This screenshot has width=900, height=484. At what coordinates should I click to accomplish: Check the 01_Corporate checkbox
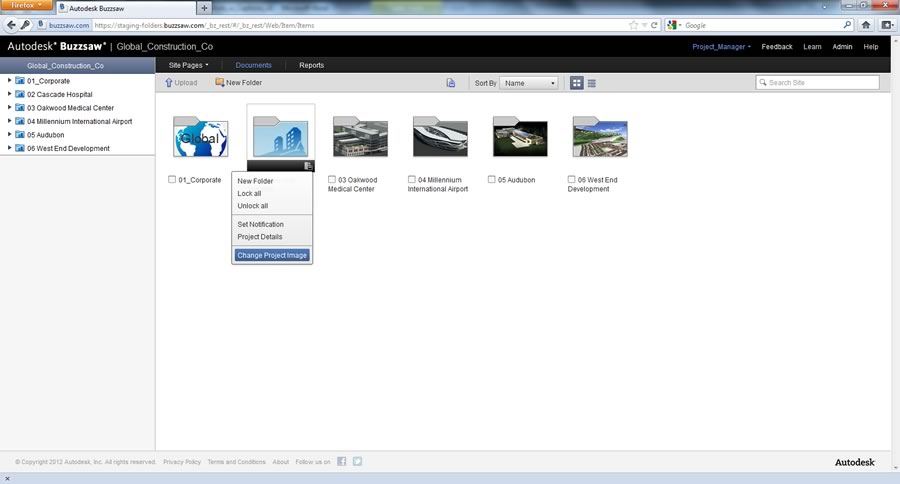pyautogui.click(x=172, y=179)
